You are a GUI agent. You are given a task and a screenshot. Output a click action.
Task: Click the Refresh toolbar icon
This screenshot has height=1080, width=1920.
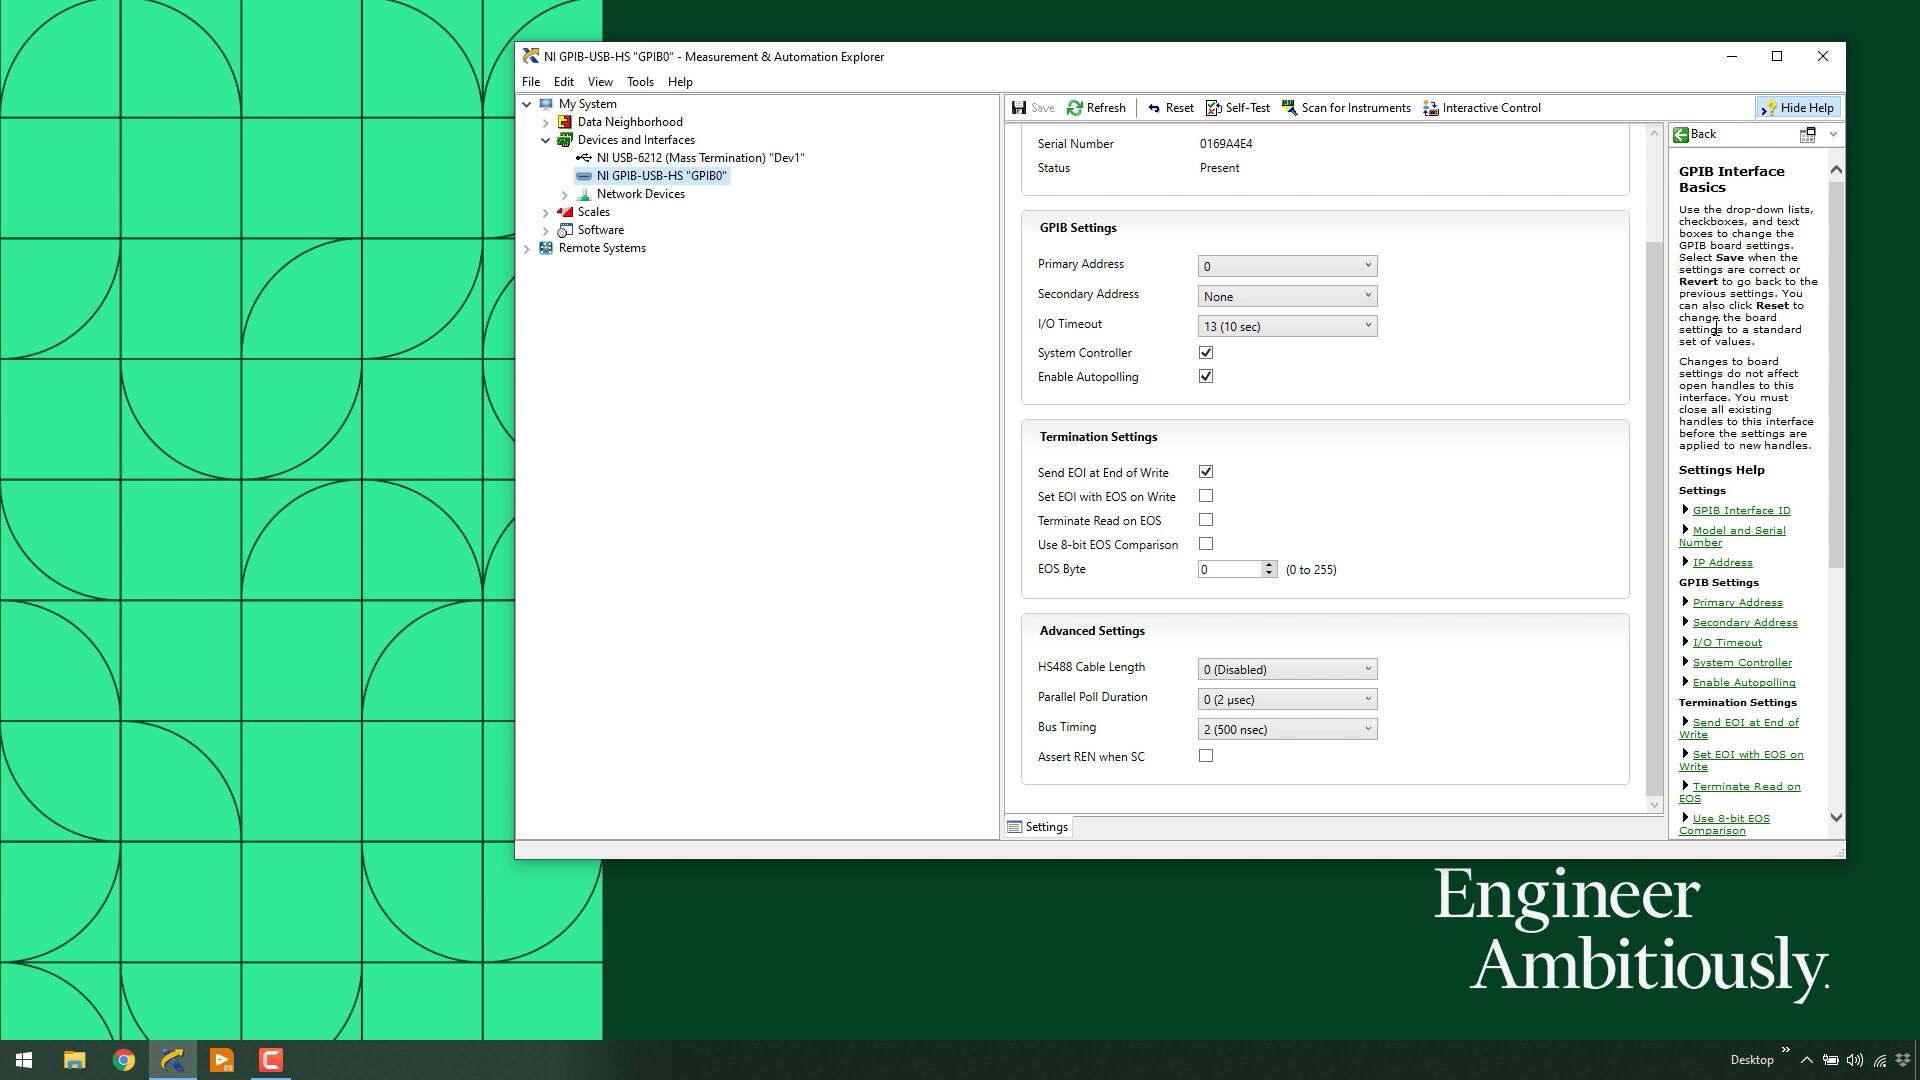[1075, 108]
